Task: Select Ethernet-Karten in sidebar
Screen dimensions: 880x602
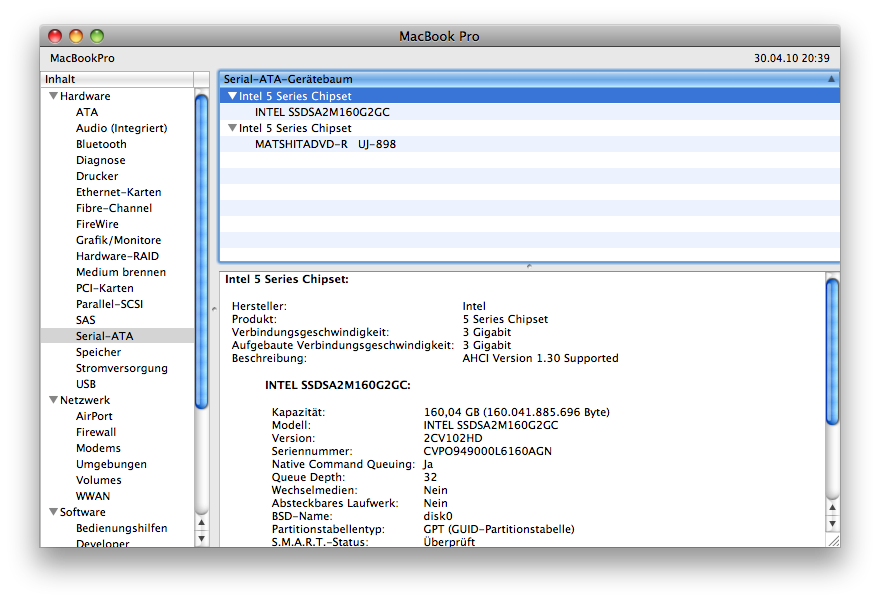Action: [x=118, y=192]
